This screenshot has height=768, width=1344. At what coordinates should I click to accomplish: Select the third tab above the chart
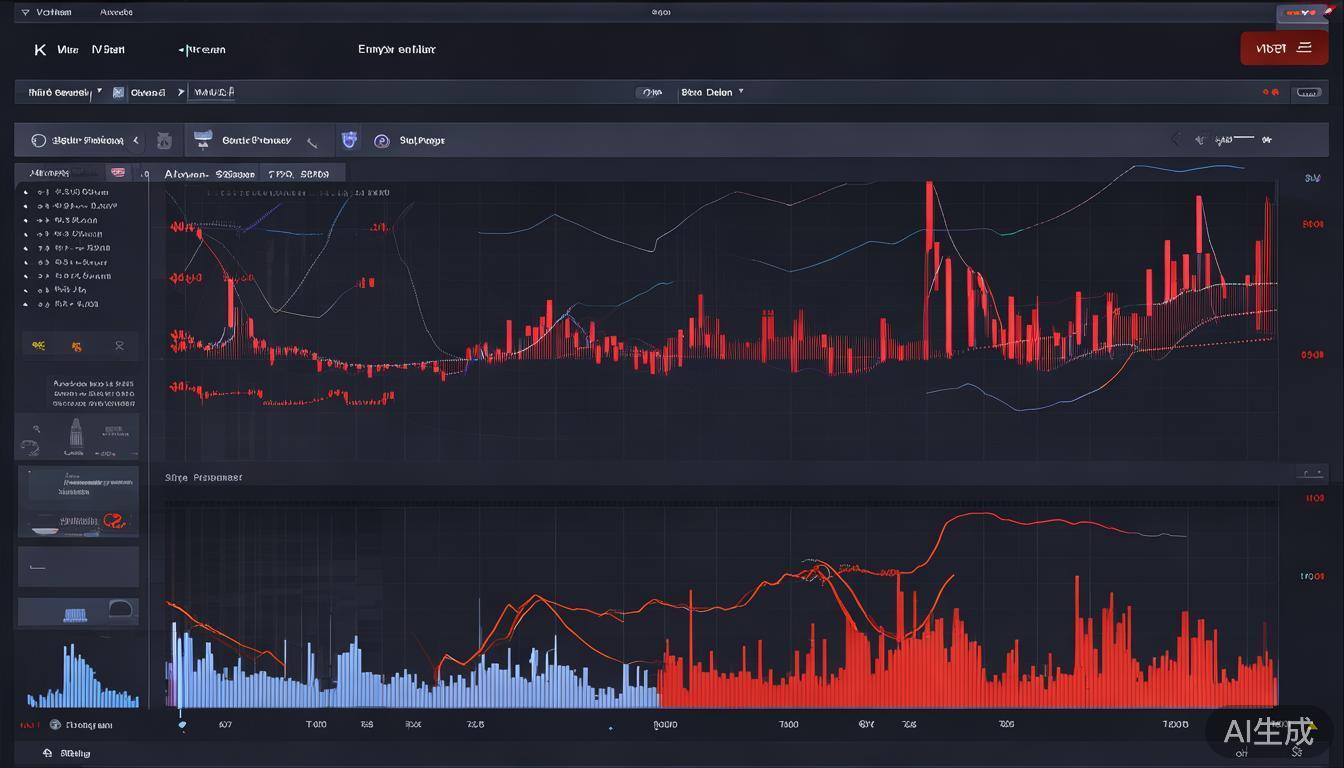[x=298, y=174]
